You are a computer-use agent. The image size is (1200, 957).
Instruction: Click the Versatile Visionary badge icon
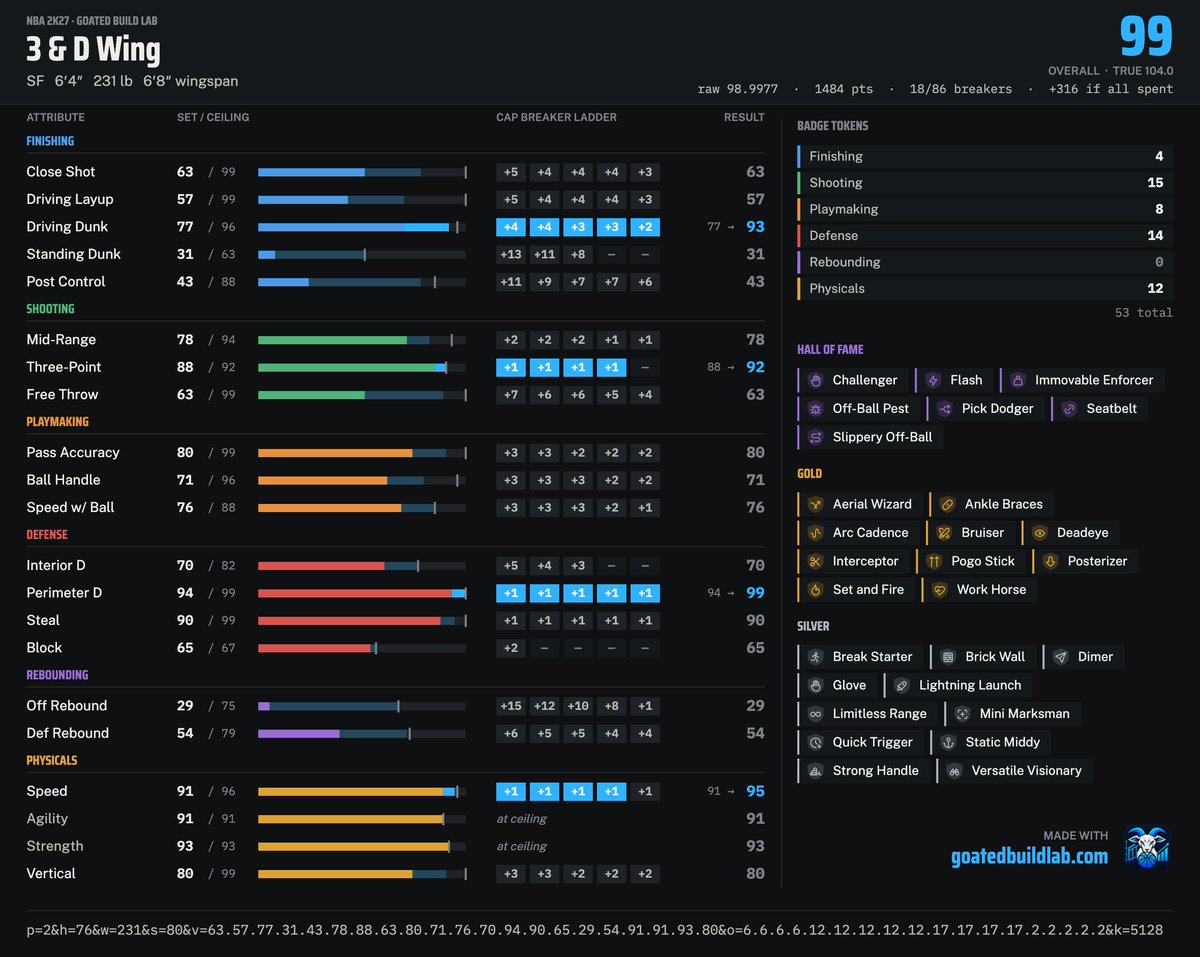(x=954, y=771)
